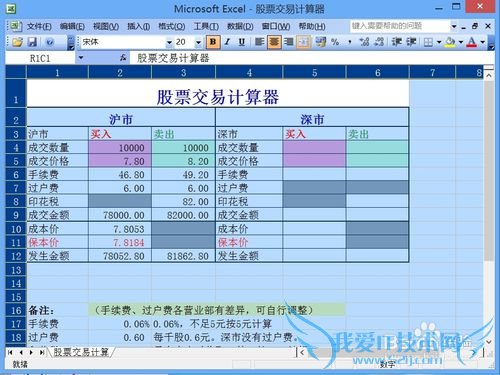Click Decrease Decimal icon
The image size is (500, 375).
[379, 42]
